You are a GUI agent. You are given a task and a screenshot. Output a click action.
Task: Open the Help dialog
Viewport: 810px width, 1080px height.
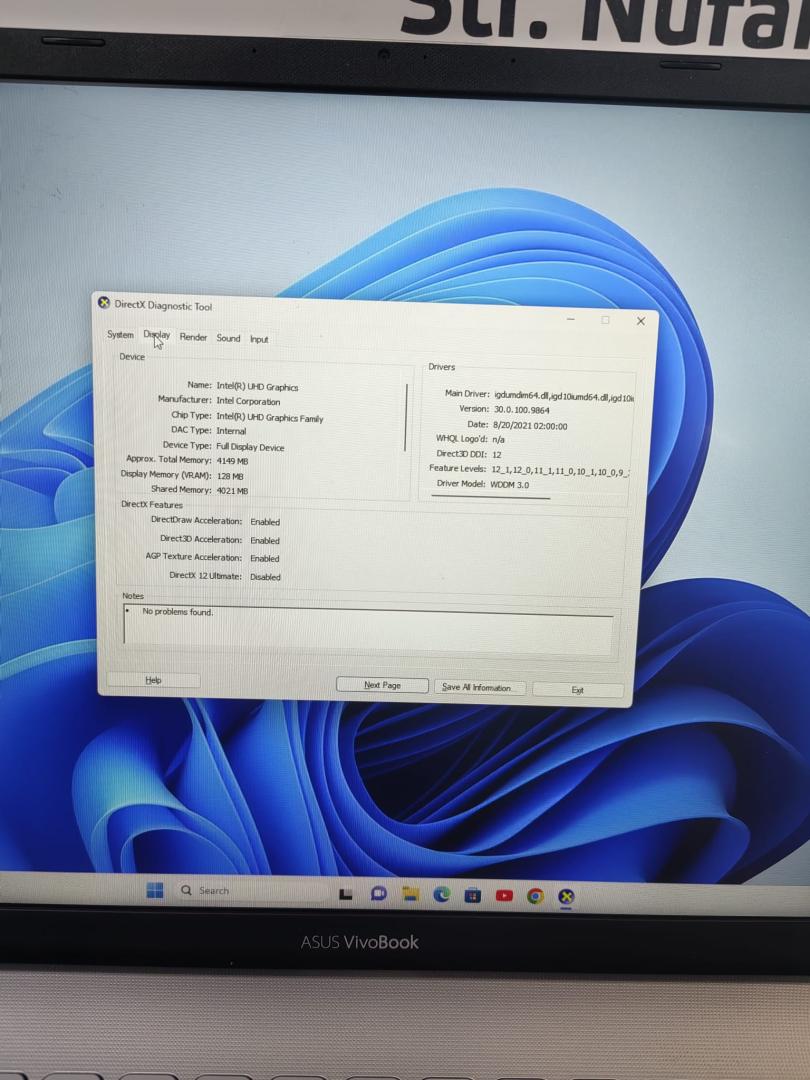(153, 679)
